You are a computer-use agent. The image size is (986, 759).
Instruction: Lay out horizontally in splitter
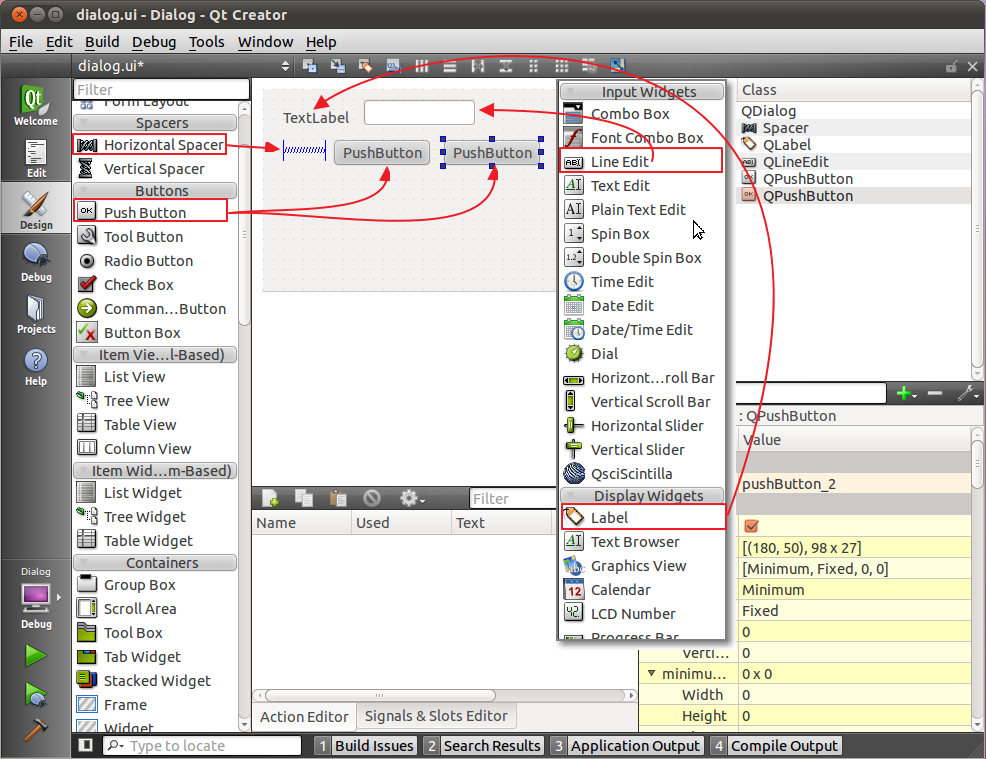pyautogui.click(x=478, y=65)
